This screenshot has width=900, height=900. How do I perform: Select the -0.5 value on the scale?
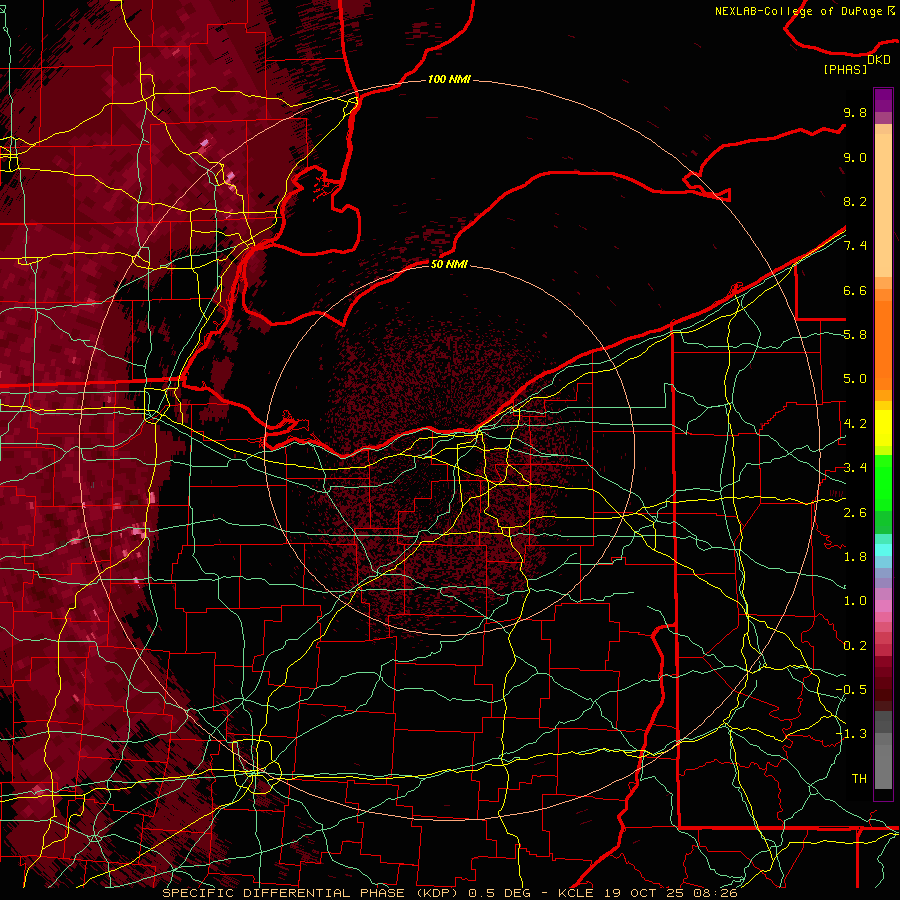click(x=851, y=690)
